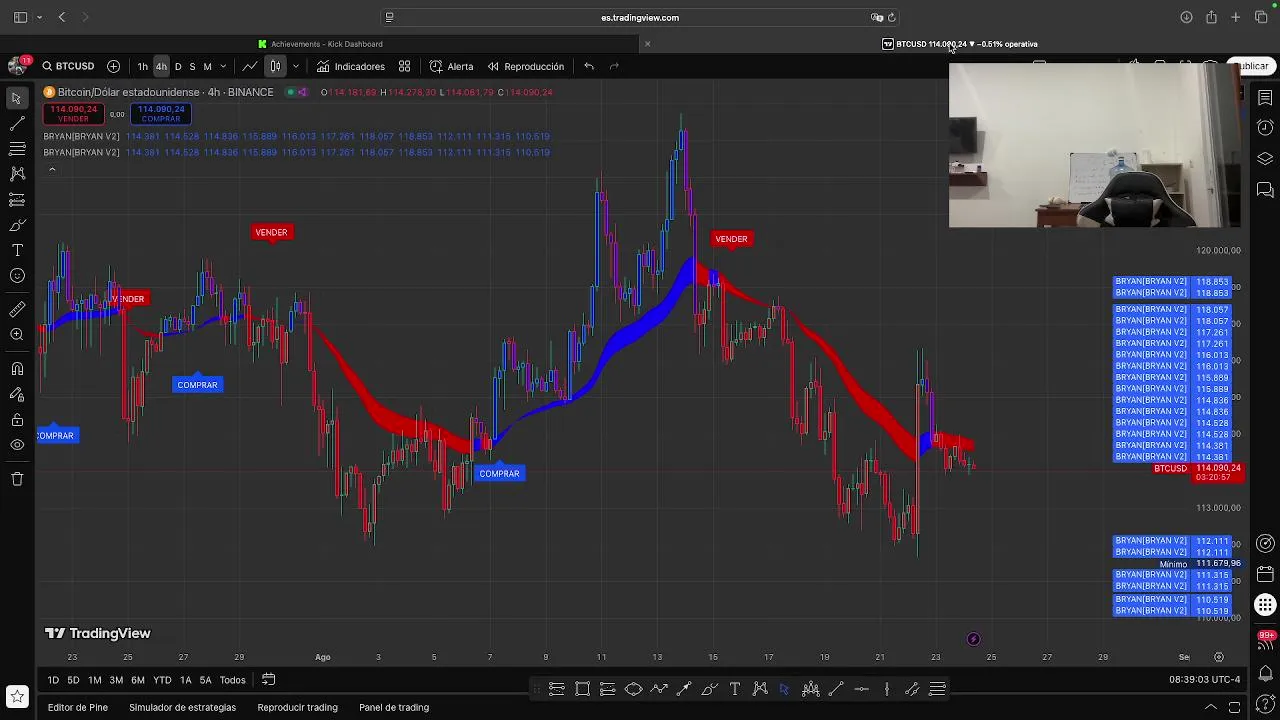
Task: Expand the chart style dropdown arrow
Action: (x=295, y=67)
